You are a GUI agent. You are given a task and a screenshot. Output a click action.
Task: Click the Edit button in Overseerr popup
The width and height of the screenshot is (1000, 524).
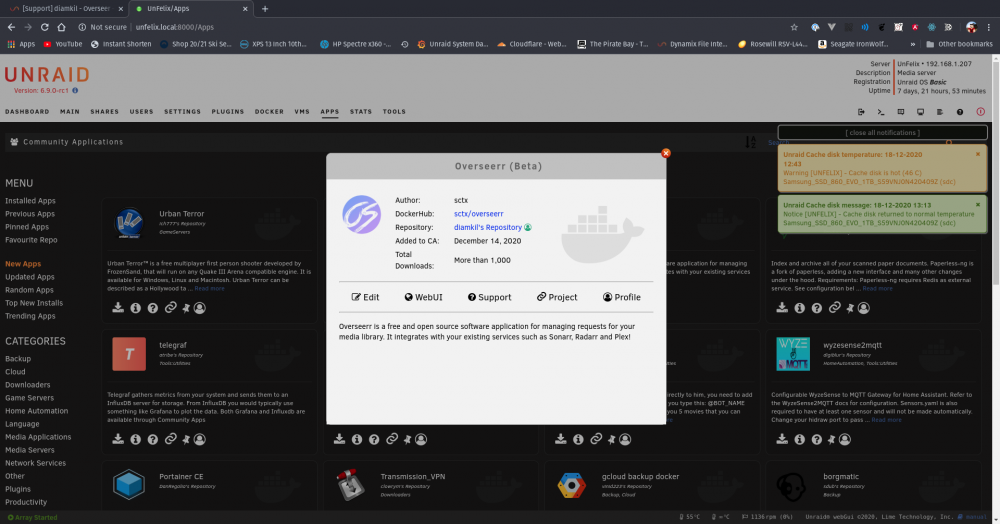365,297
